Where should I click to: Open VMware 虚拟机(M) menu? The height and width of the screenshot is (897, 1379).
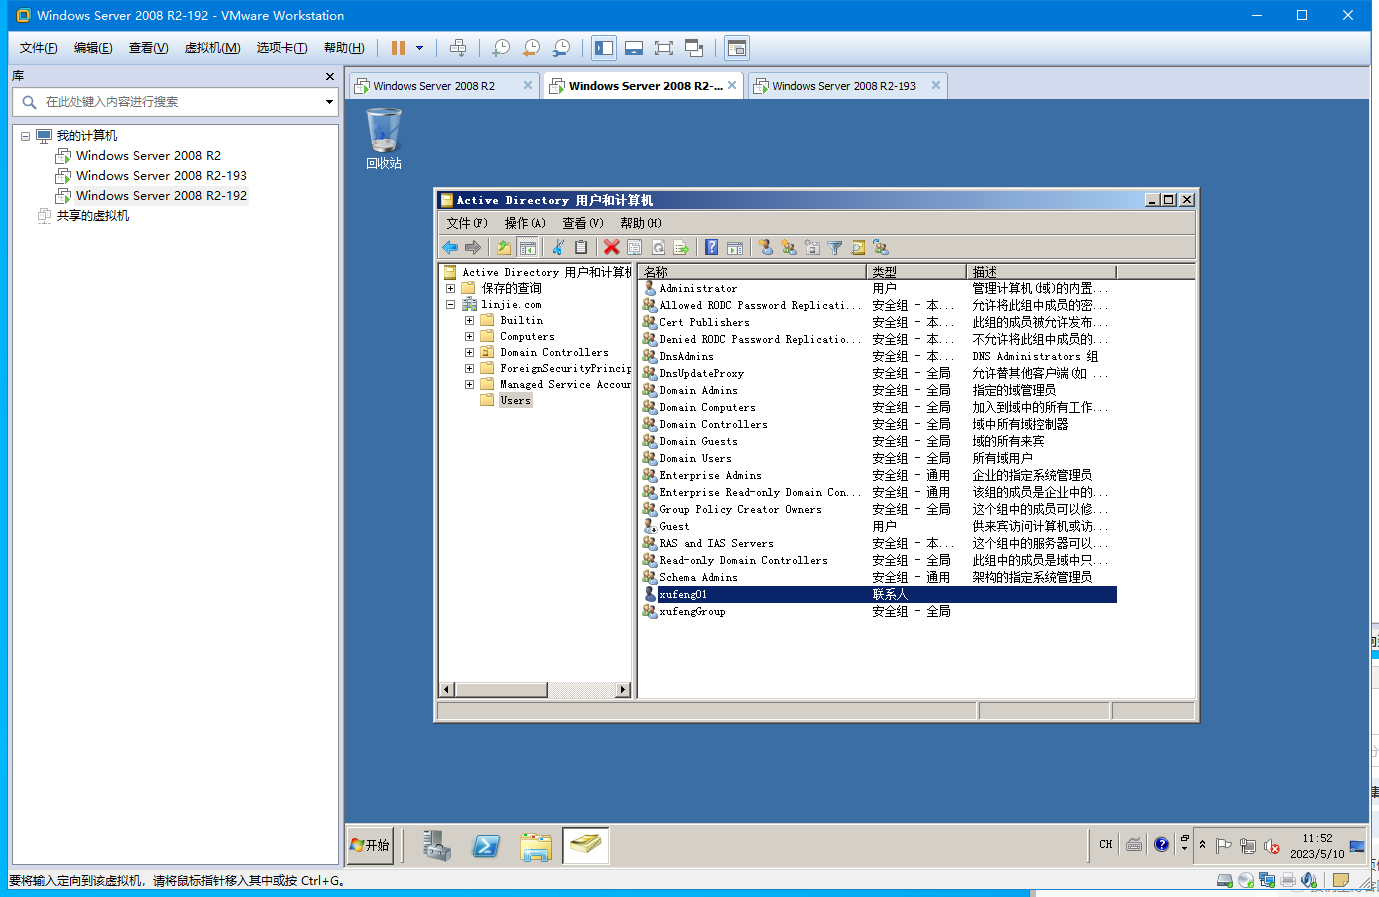pos(212,48)
